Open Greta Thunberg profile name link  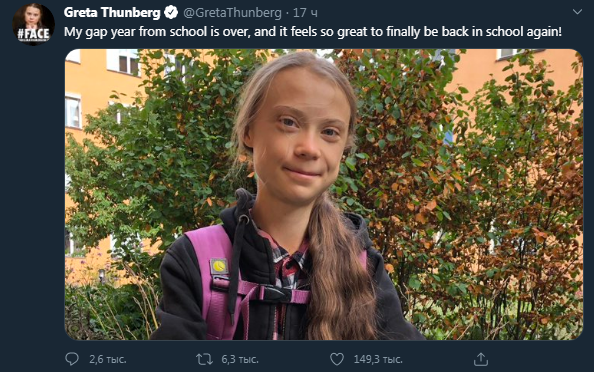112,13
